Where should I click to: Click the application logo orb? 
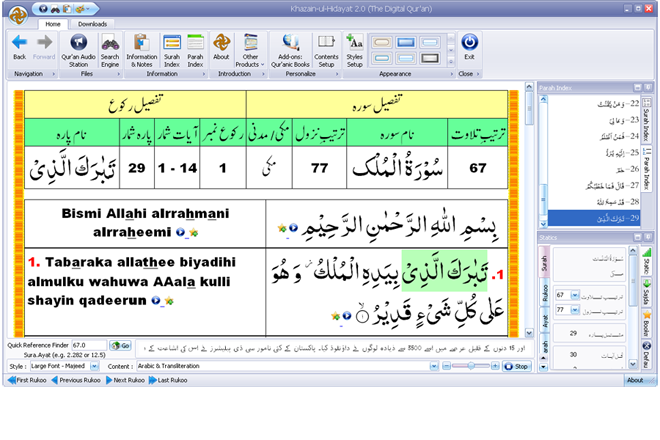point(18,16)
